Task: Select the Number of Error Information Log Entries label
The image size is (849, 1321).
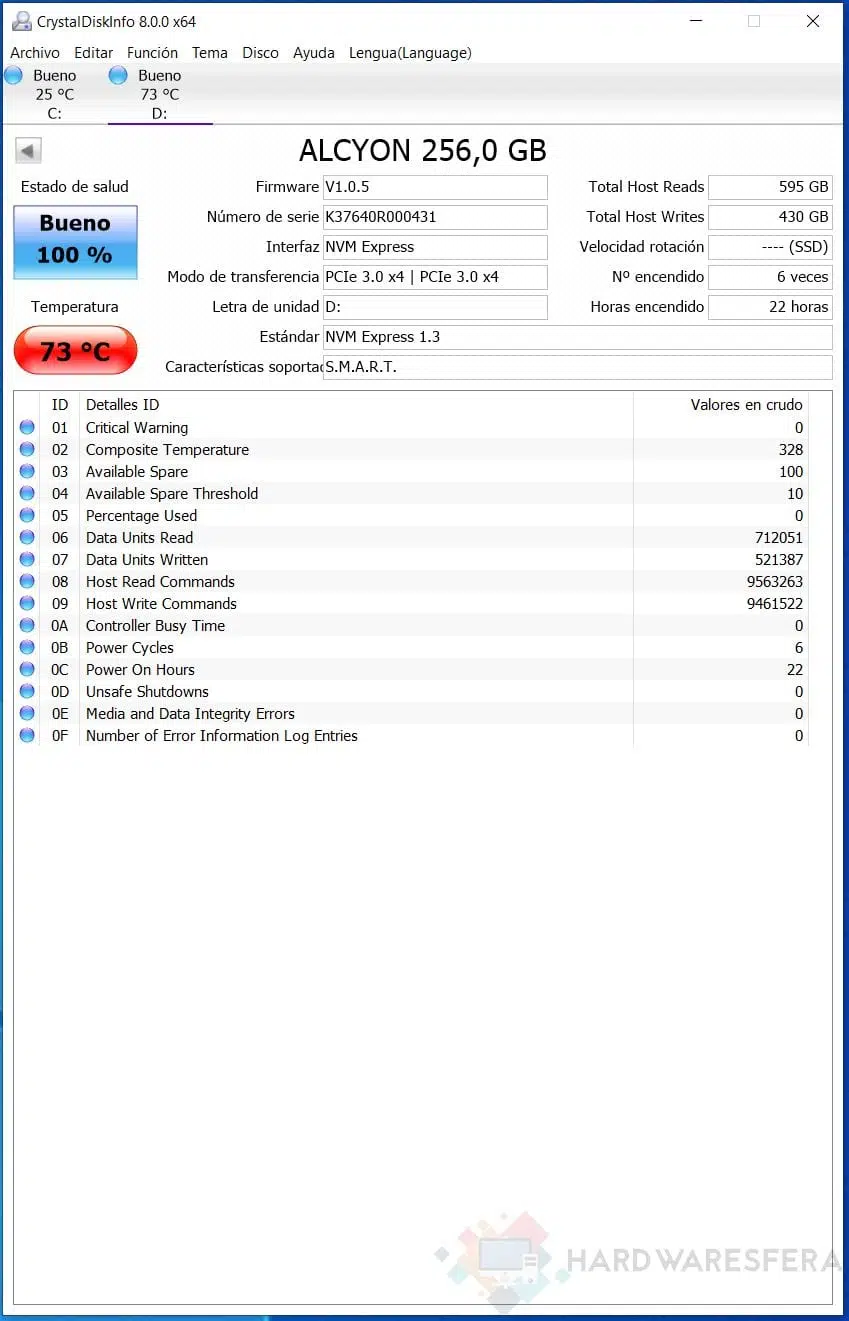Action: pos(222,735)
